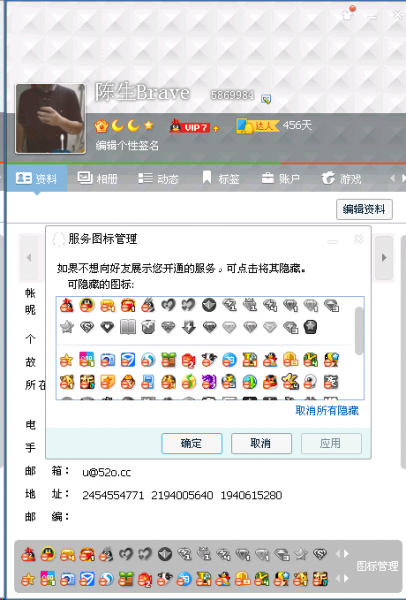406x600 pixels.
Task: Click the 编辑资料 button
Action: [364, 209]
